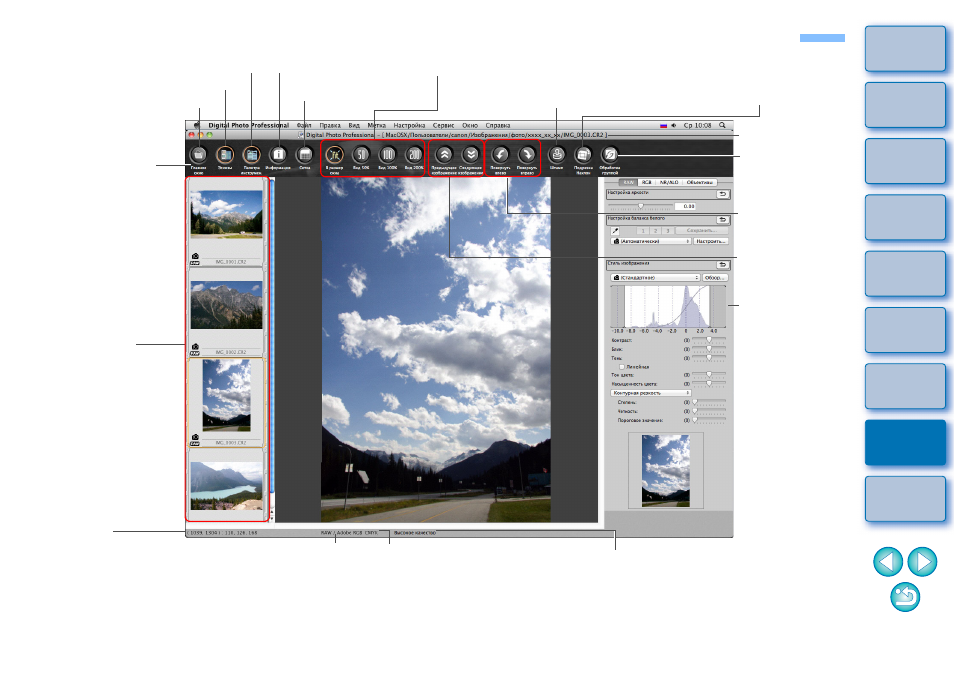This screenshot has width=954, height=674.
Task: Click white balance preset button 3
Action: [667, 231]
